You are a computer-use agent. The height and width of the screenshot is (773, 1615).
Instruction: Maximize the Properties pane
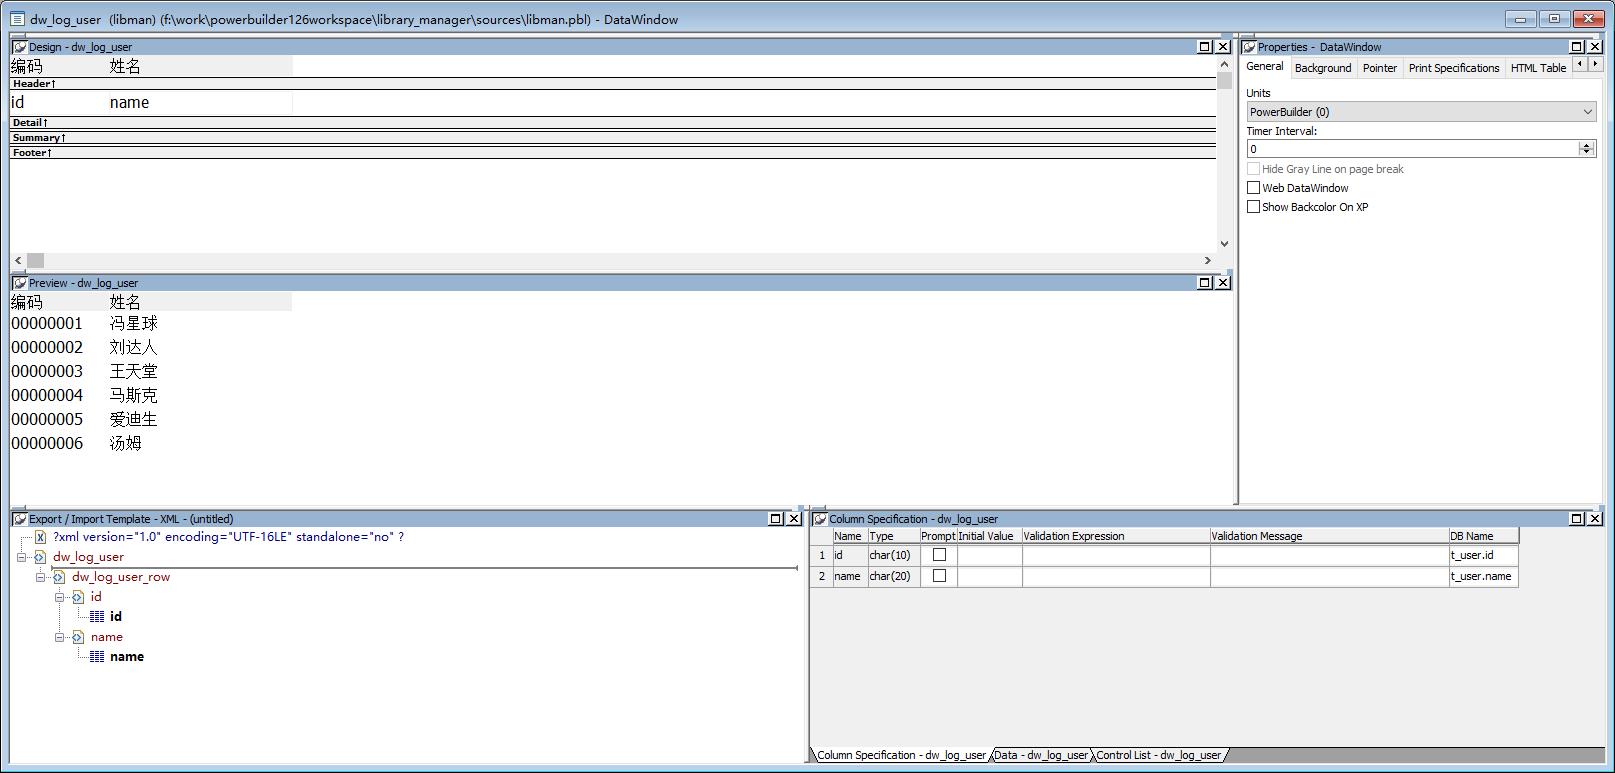pos(1577,47)
